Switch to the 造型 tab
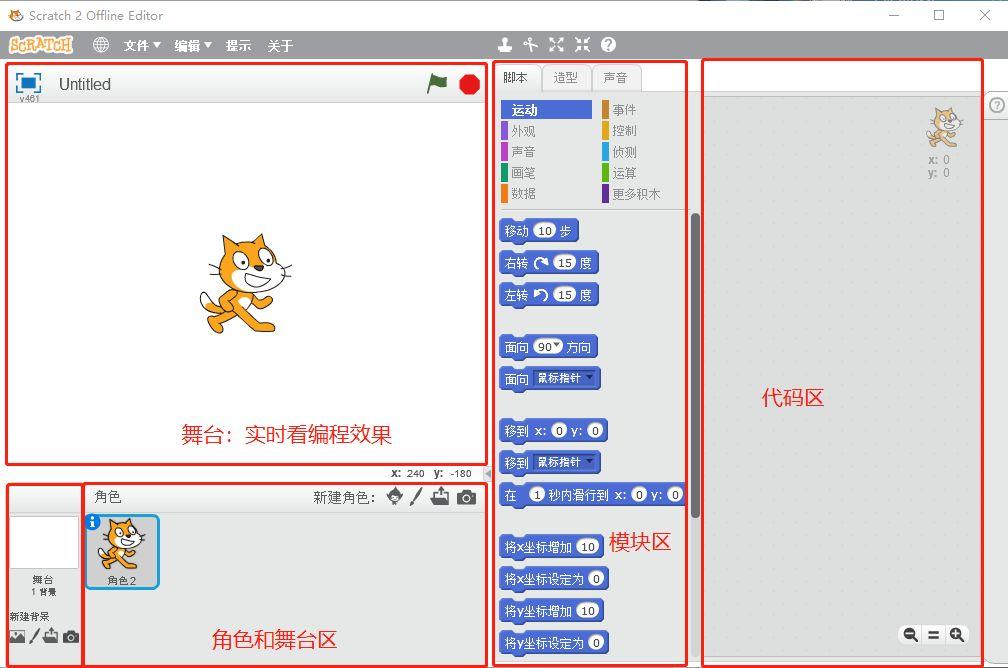 pos(566,78)
